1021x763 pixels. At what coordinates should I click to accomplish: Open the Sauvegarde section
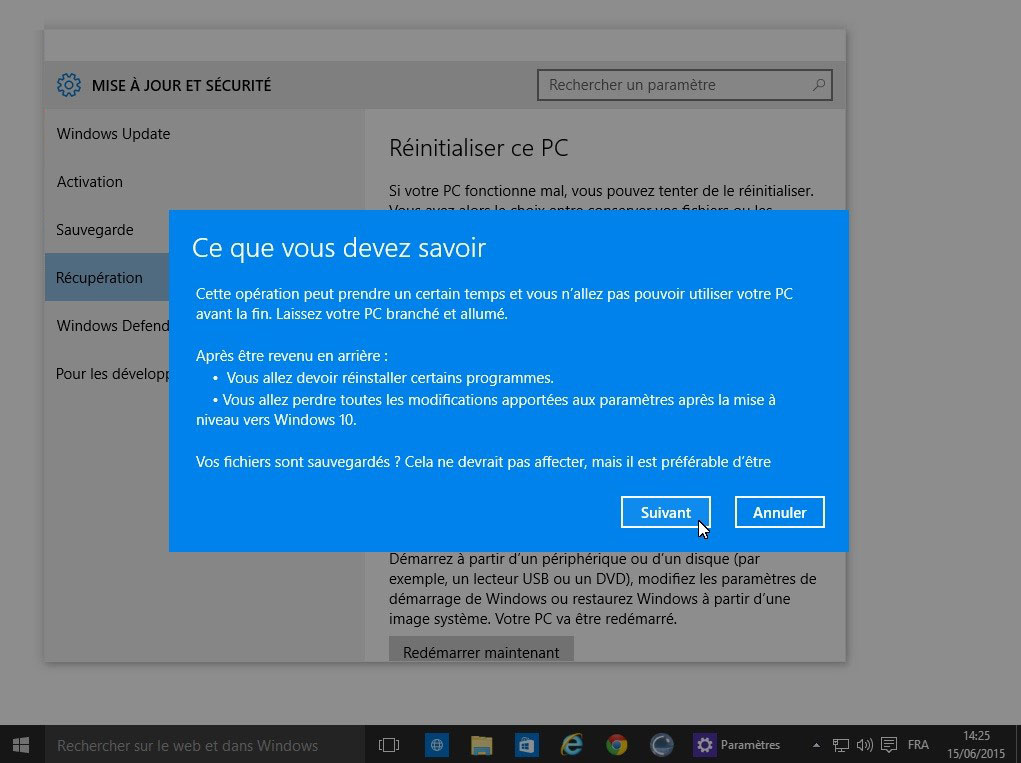click(x=95, y=230)
